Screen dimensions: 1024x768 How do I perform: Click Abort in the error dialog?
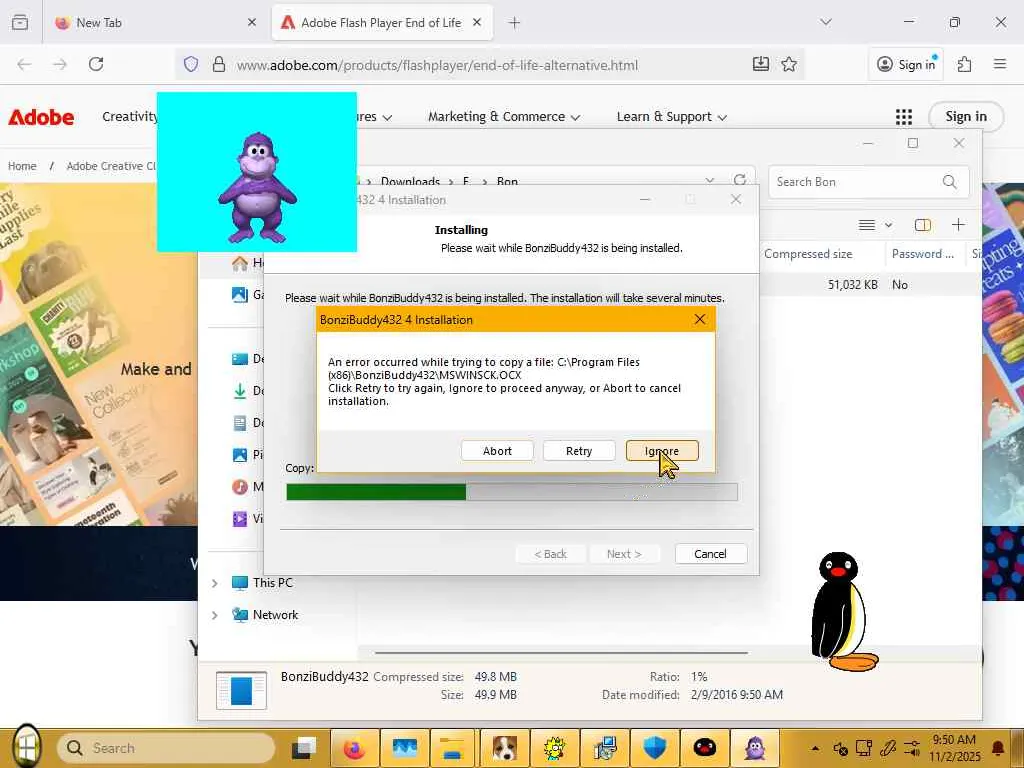pyautogui.click(x=497, y=451)
